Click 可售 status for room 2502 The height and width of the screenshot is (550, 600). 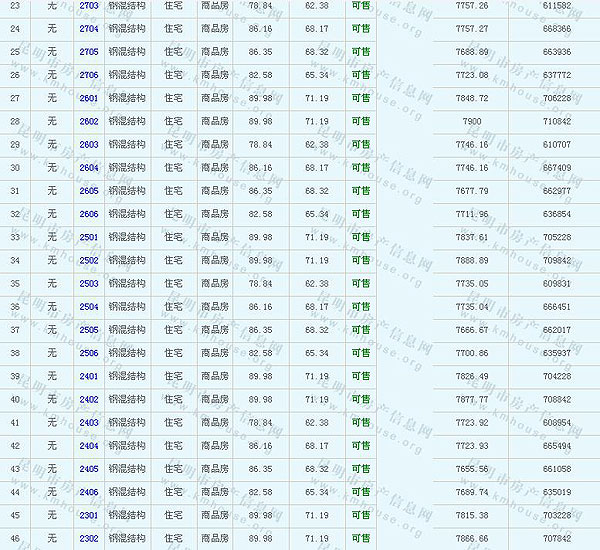(x=360, y=261)
